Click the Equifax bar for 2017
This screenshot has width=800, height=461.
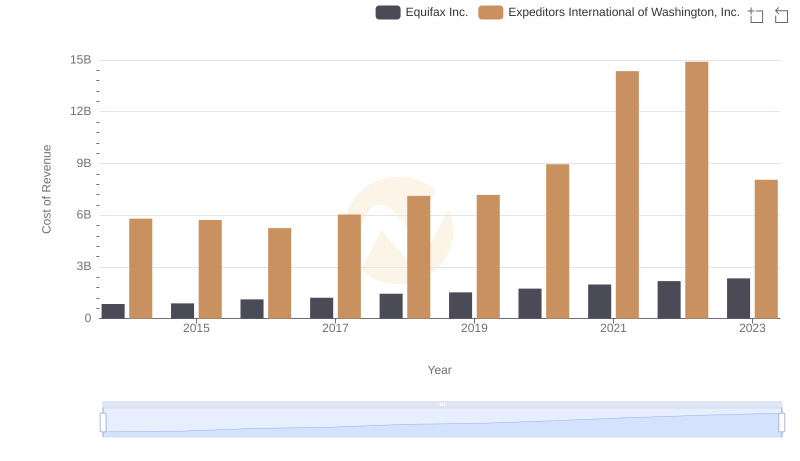click(x=321, y=308)
